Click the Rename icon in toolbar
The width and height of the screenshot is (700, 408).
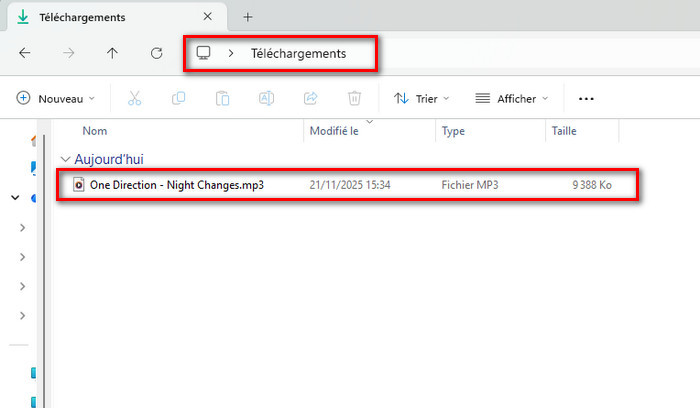(x=266, y=98)
